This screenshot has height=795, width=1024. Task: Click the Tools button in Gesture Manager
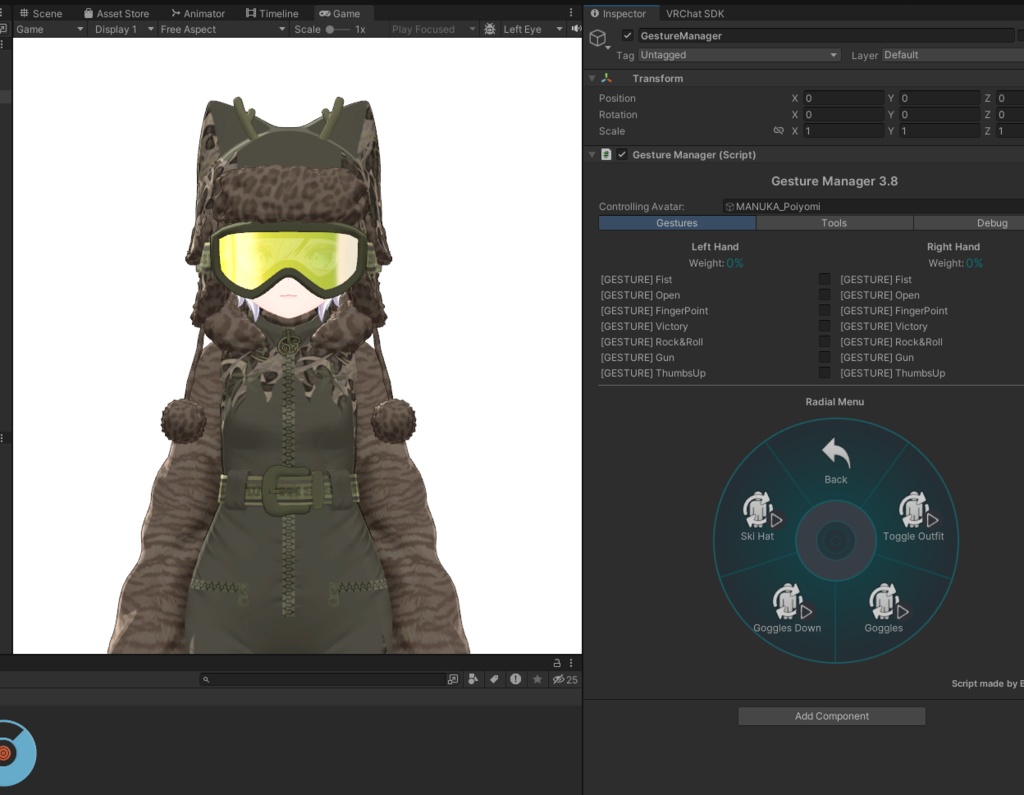834,223
